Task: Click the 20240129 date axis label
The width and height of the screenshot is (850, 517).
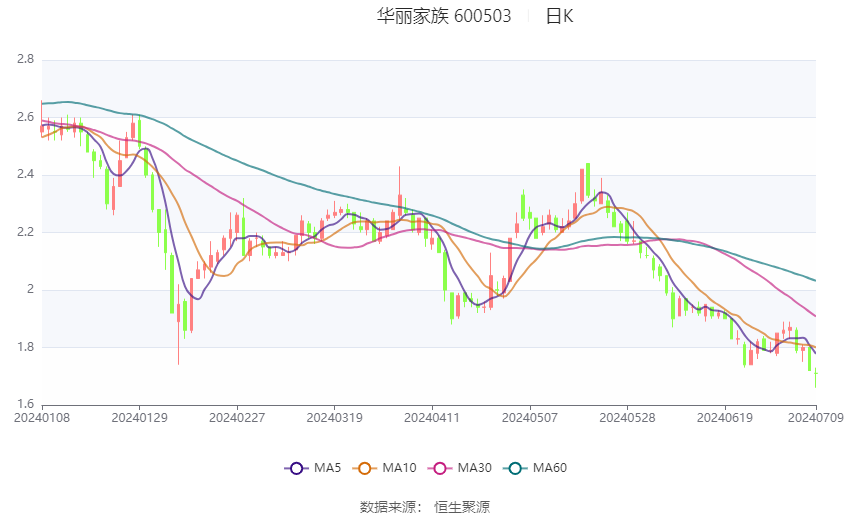Action: 139,418
